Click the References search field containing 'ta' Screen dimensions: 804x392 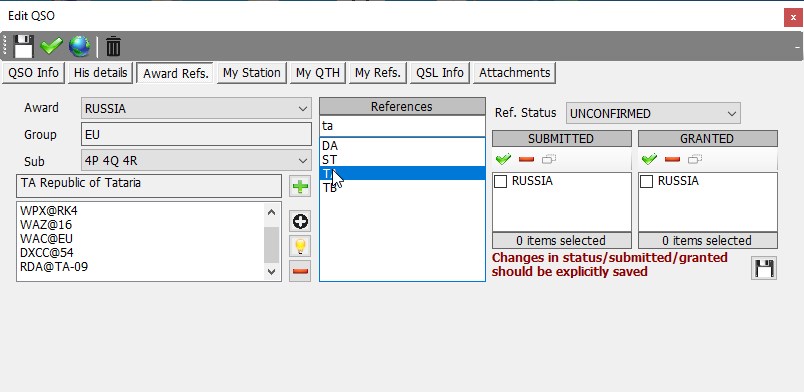point(402,126)
